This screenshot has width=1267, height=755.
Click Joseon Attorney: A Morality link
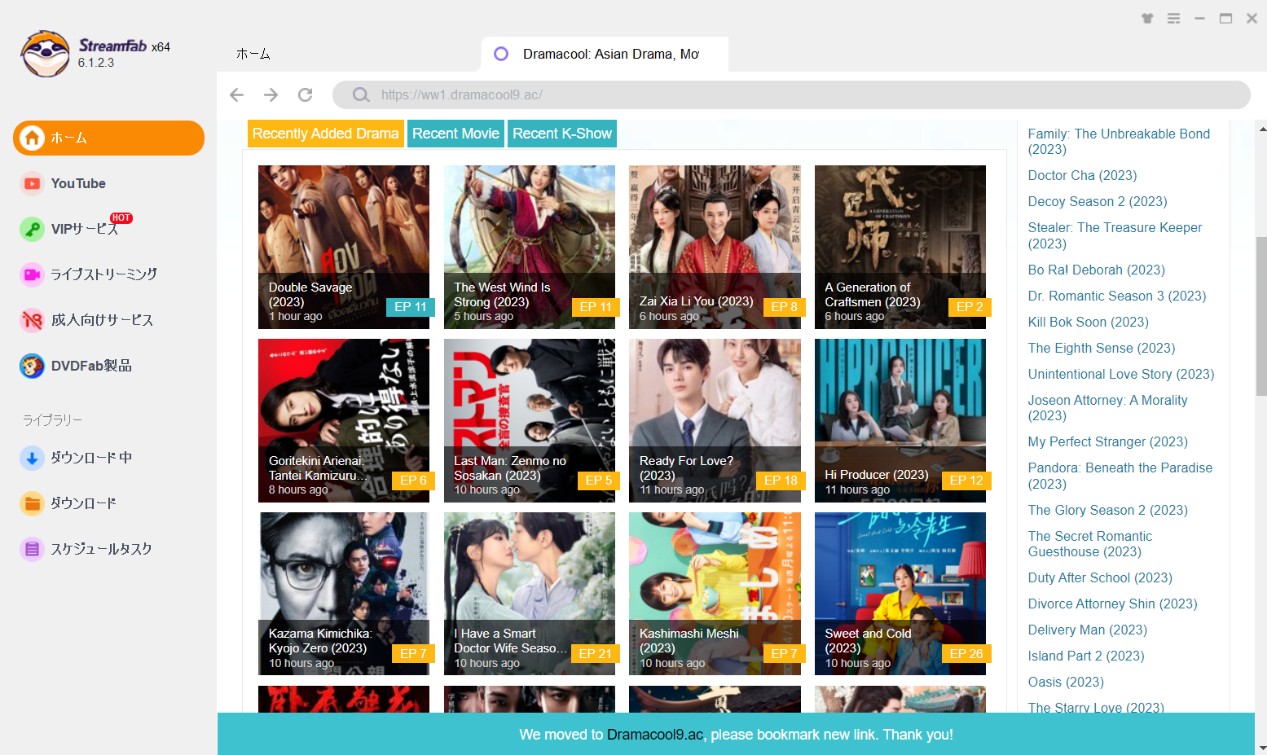point(1108,408)
